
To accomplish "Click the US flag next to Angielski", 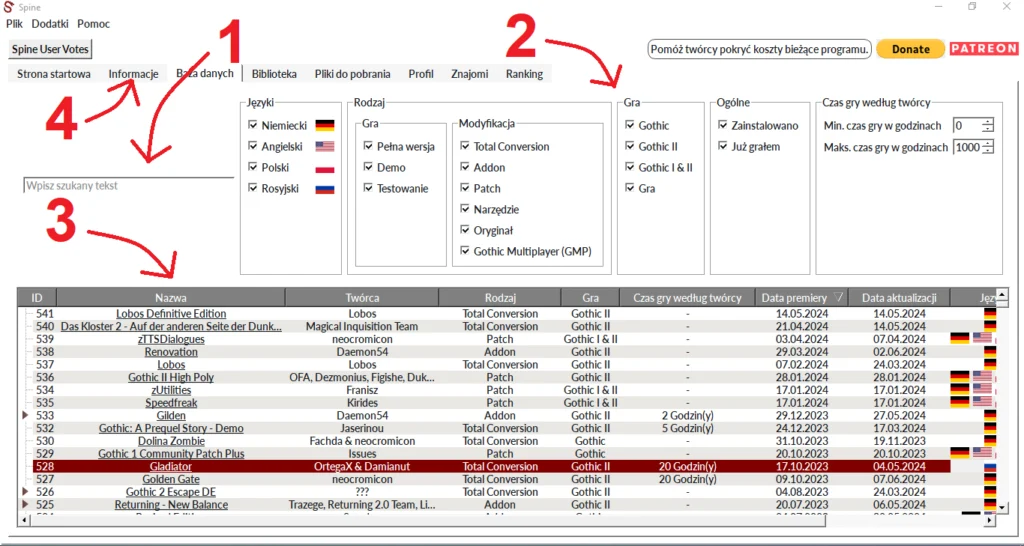I will coord(325,146).
